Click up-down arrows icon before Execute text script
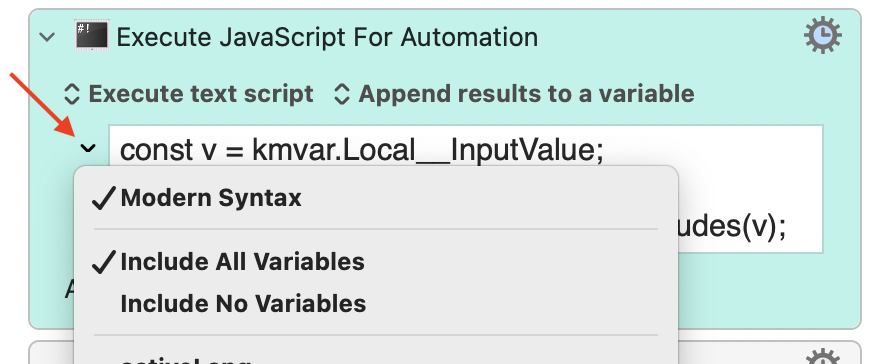Viewport: 878px width, 364px height. click(x=72, y=94)
